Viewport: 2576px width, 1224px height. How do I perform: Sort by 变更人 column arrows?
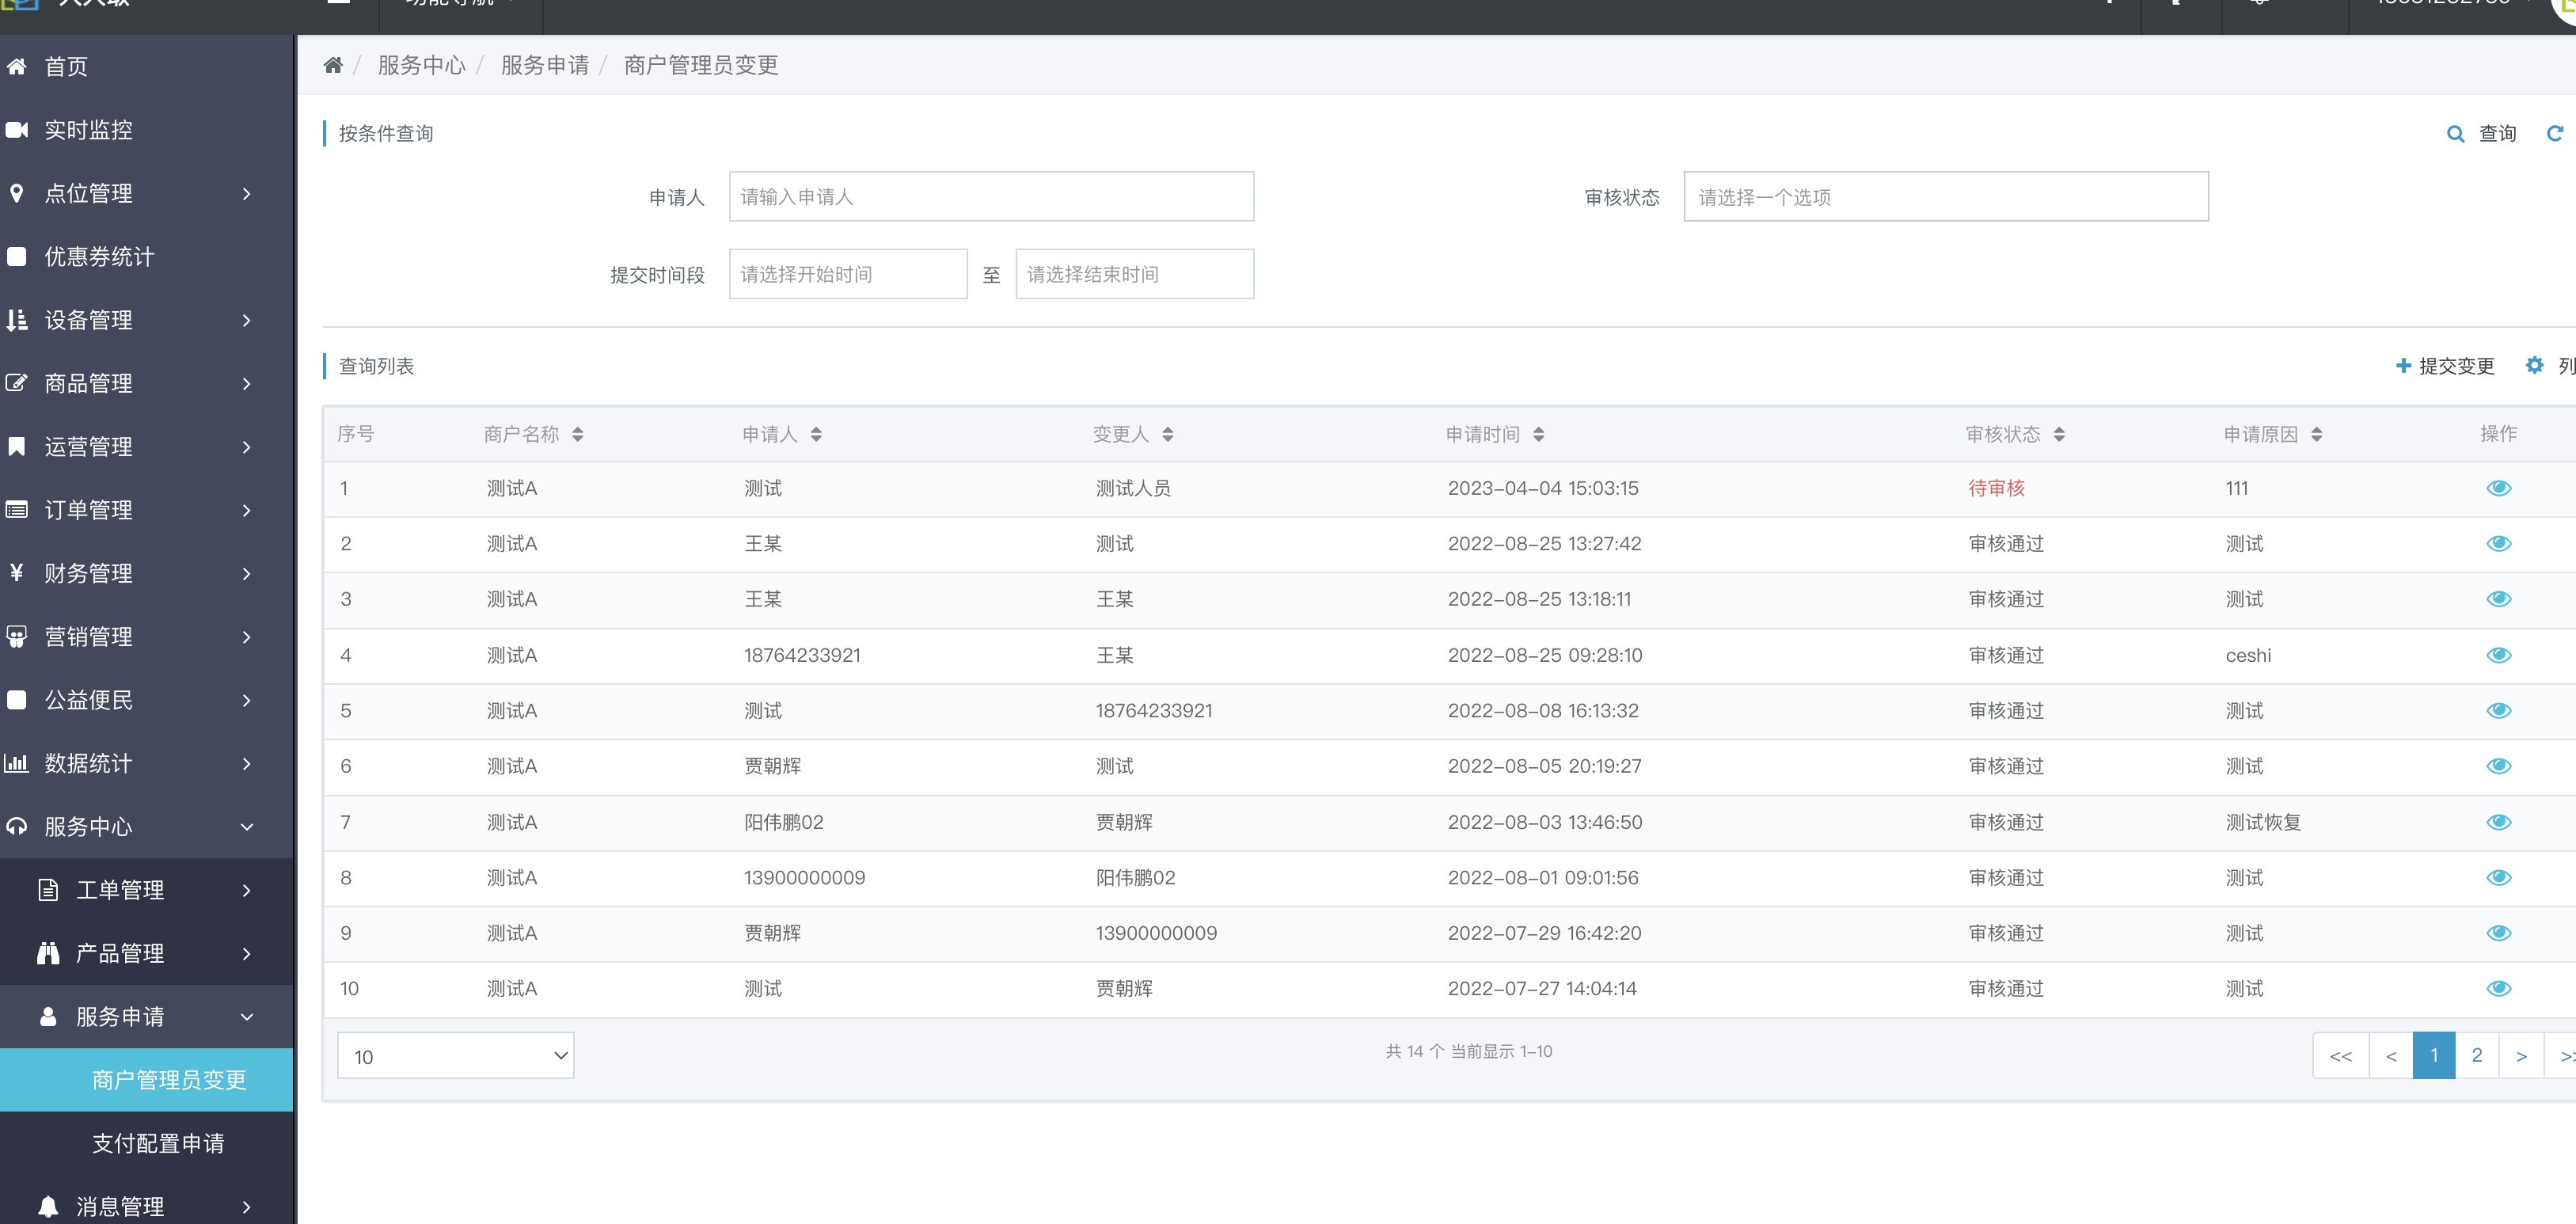[x=1168, y=434]
